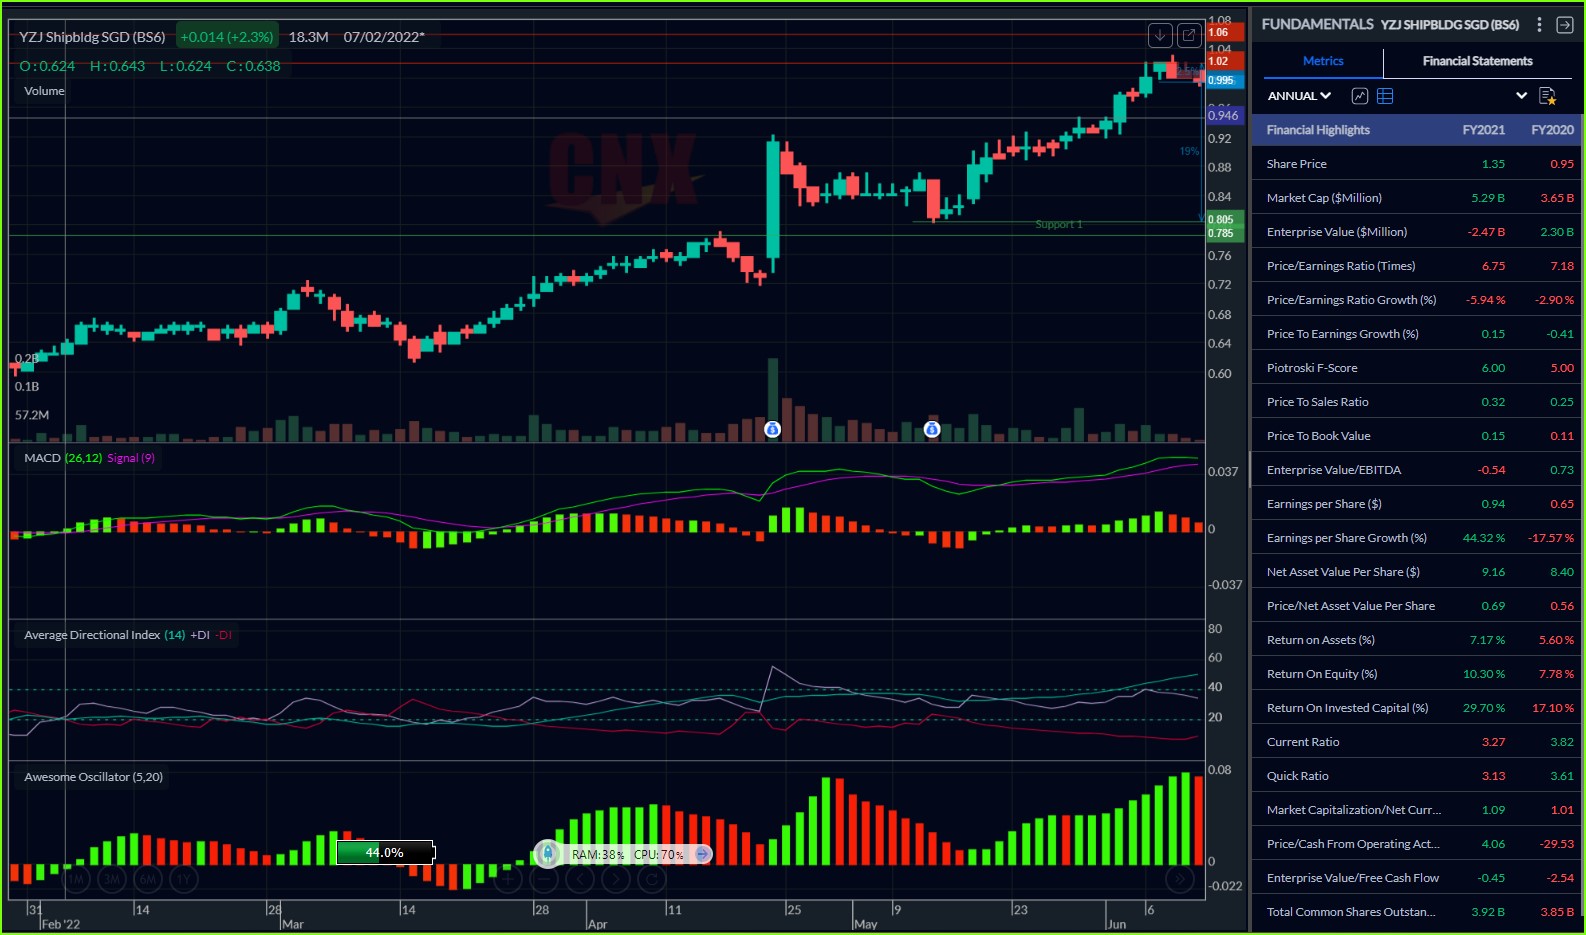Click the +DI legend label
Screen dimensions: 1586x935
pyautogui.click(x=200, y=635)
